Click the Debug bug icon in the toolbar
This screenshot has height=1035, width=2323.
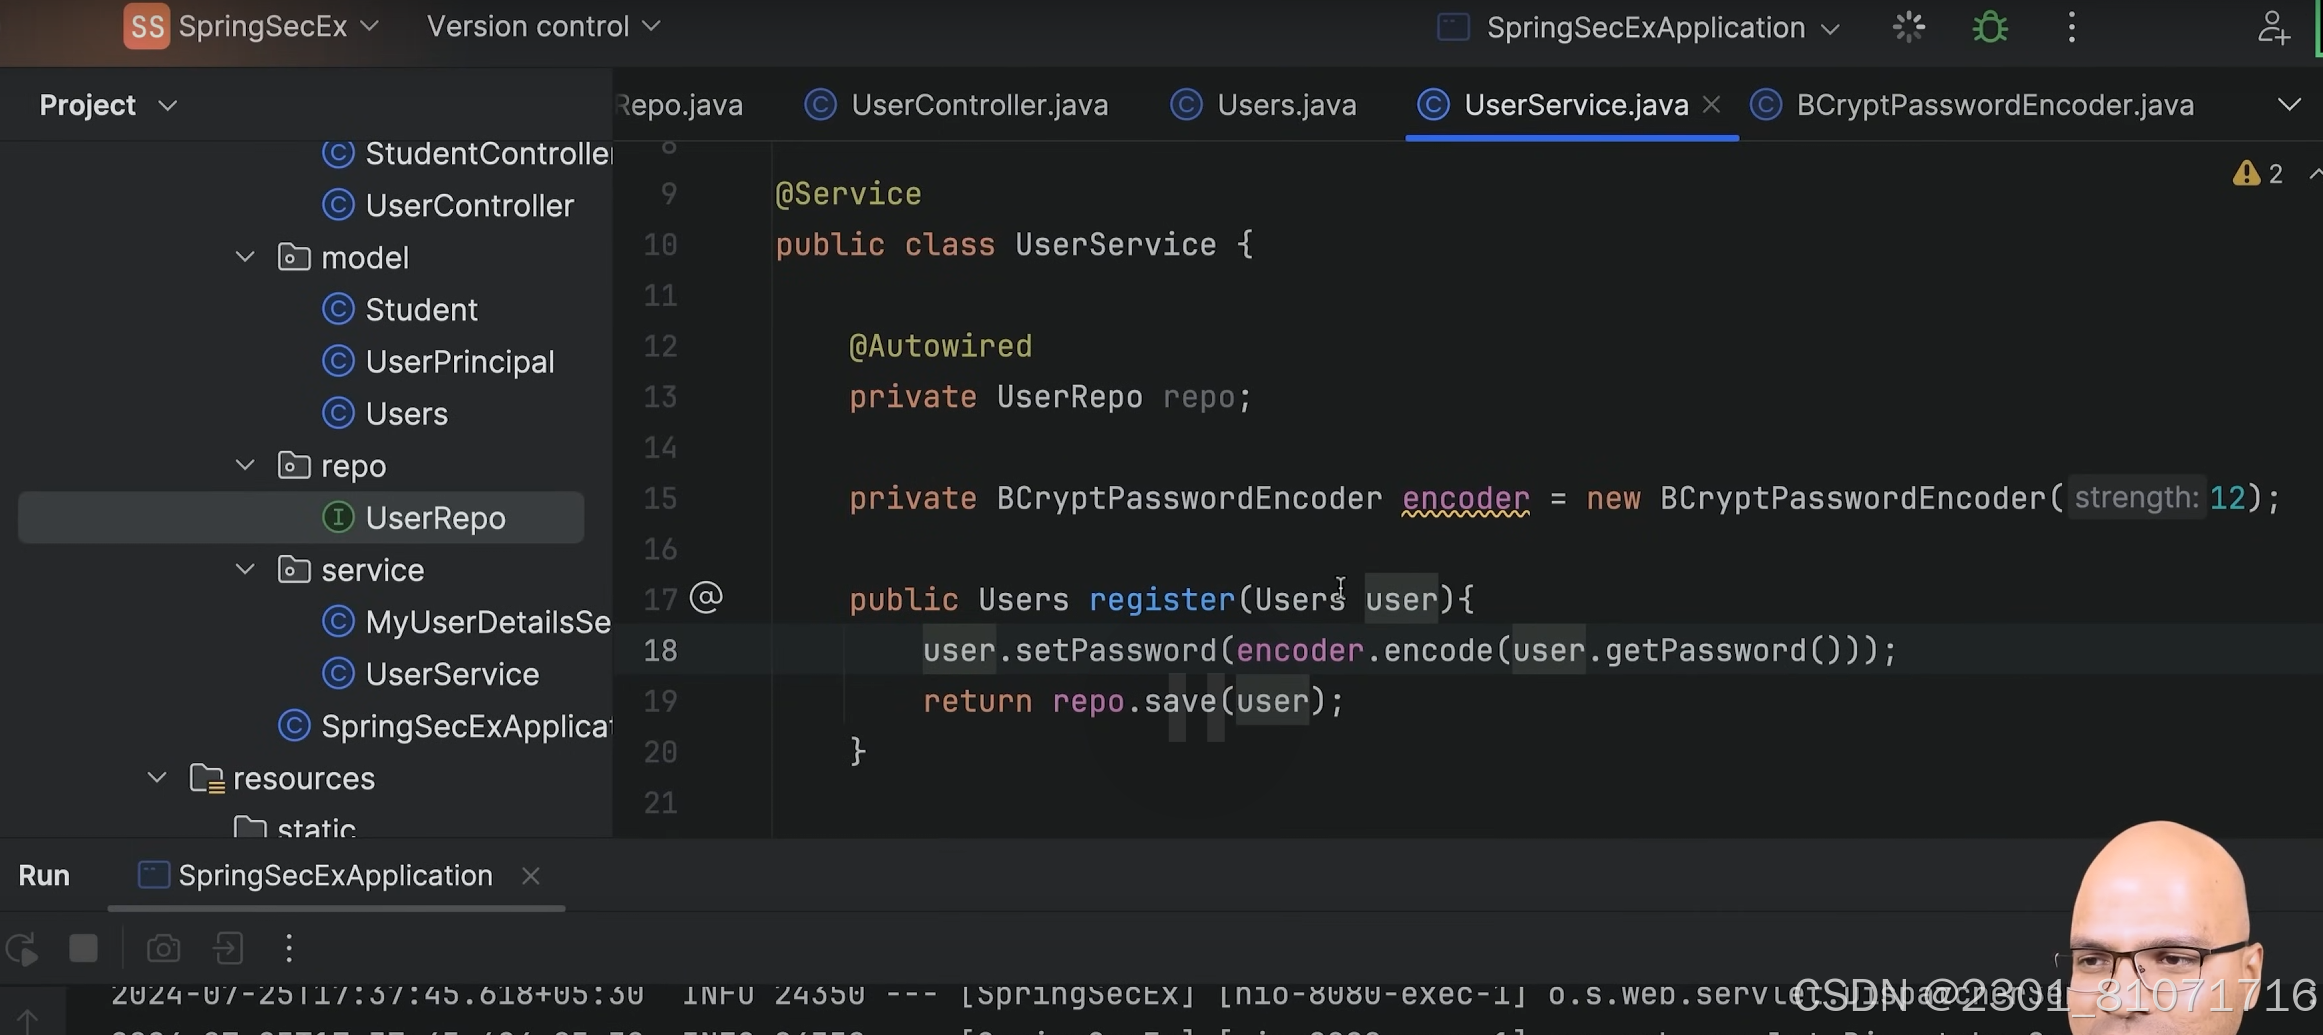point(1988,27)
